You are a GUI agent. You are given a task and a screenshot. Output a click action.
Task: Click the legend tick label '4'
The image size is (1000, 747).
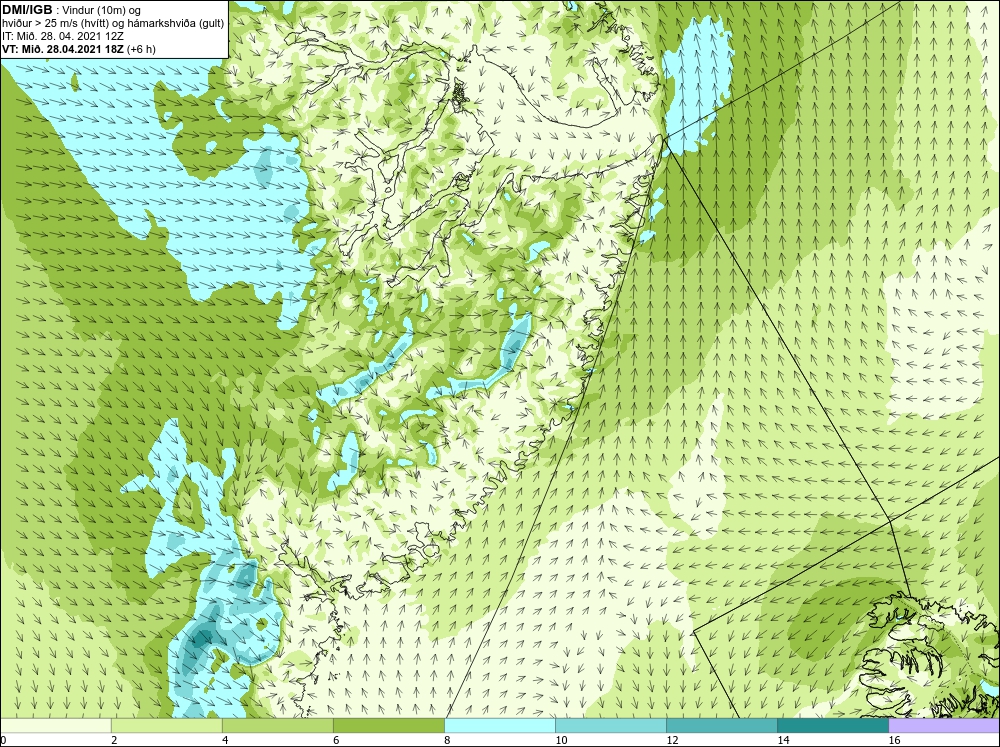pos(225,740)
